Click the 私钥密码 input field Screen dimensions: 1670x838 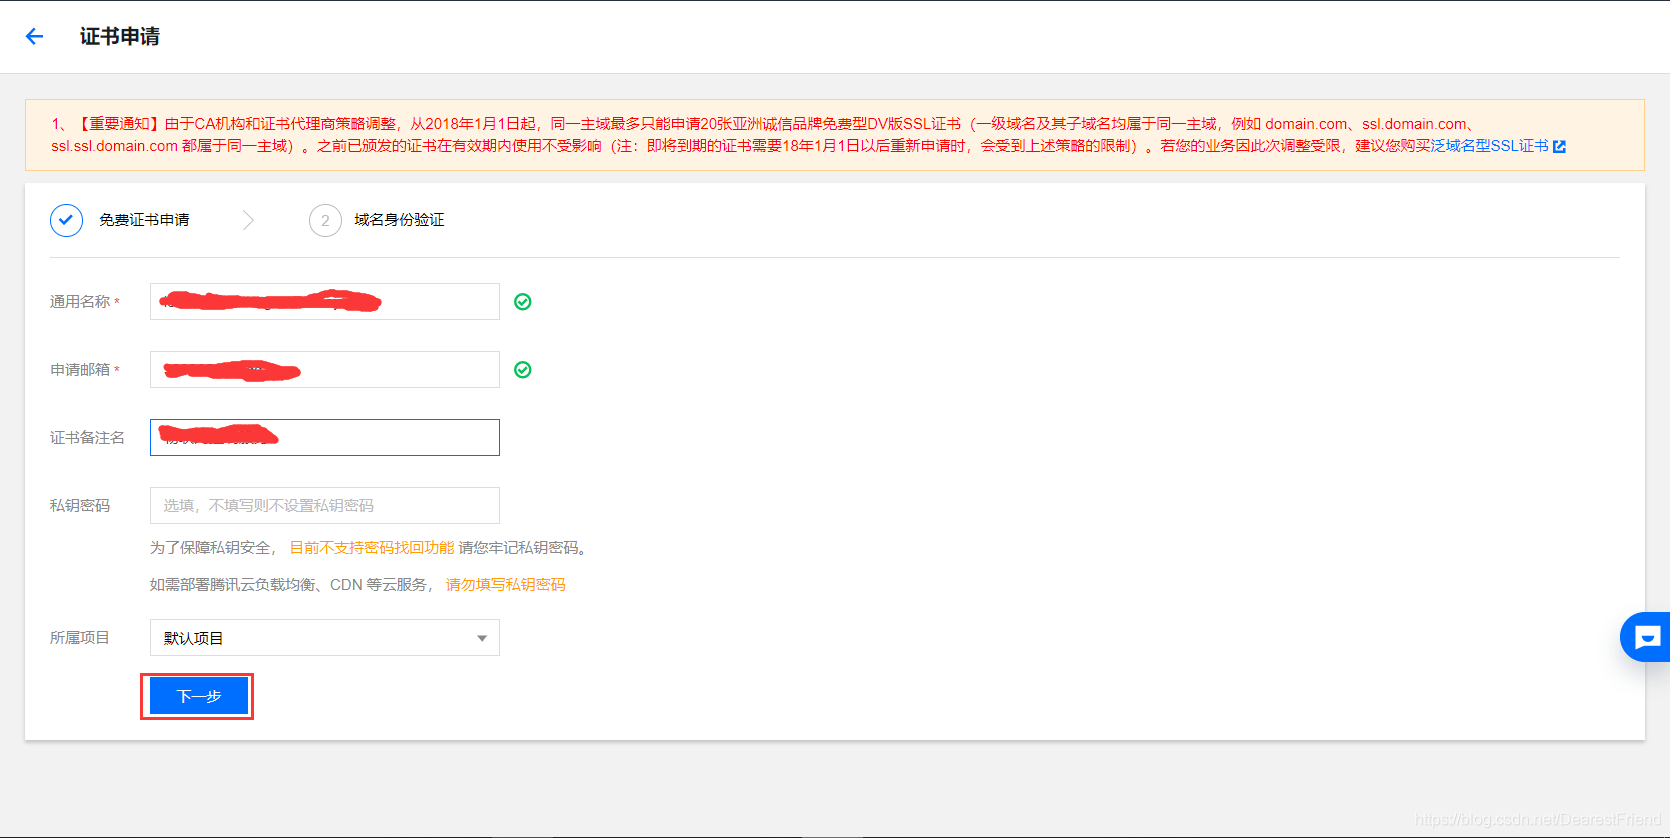(325, 506)
